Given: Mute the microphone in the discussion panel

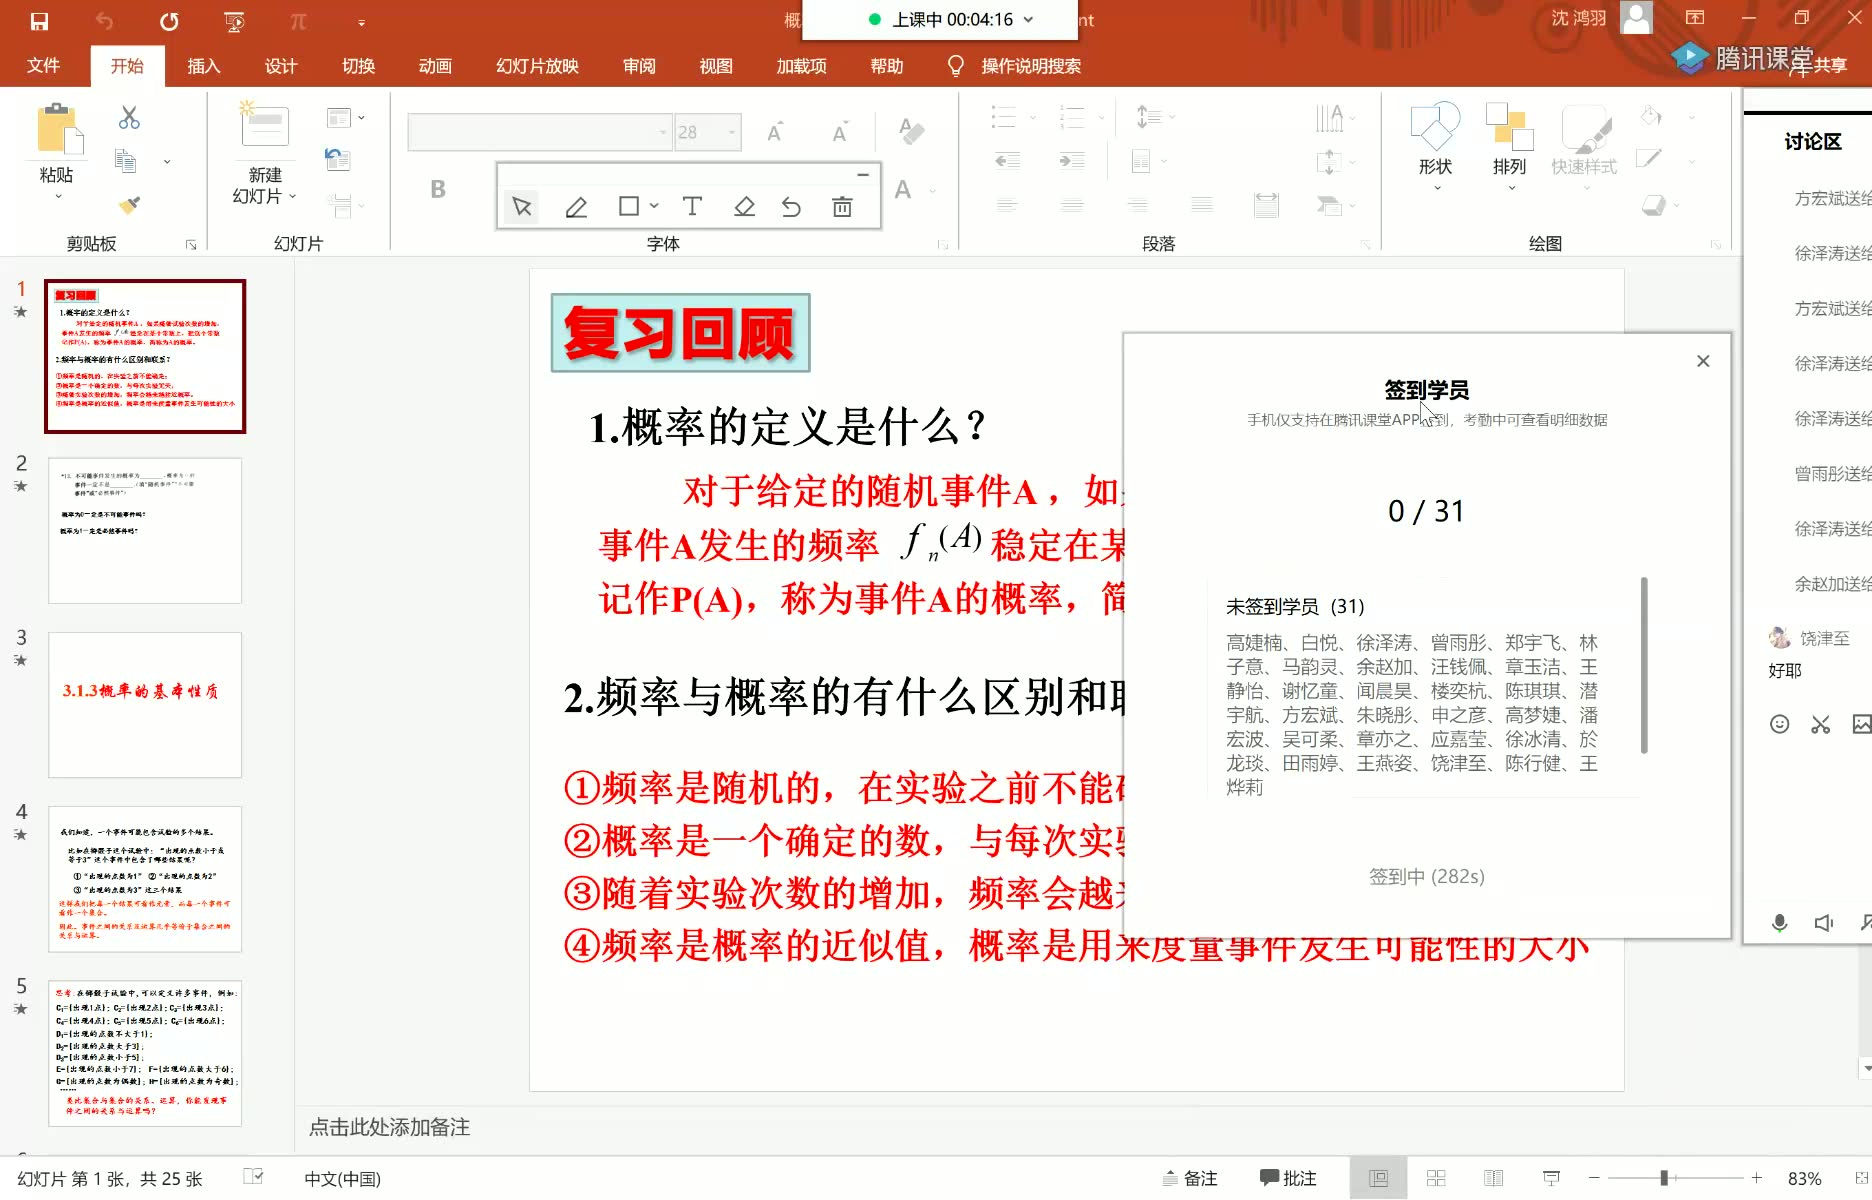Looking at the screenshot, I should 1779,922.
